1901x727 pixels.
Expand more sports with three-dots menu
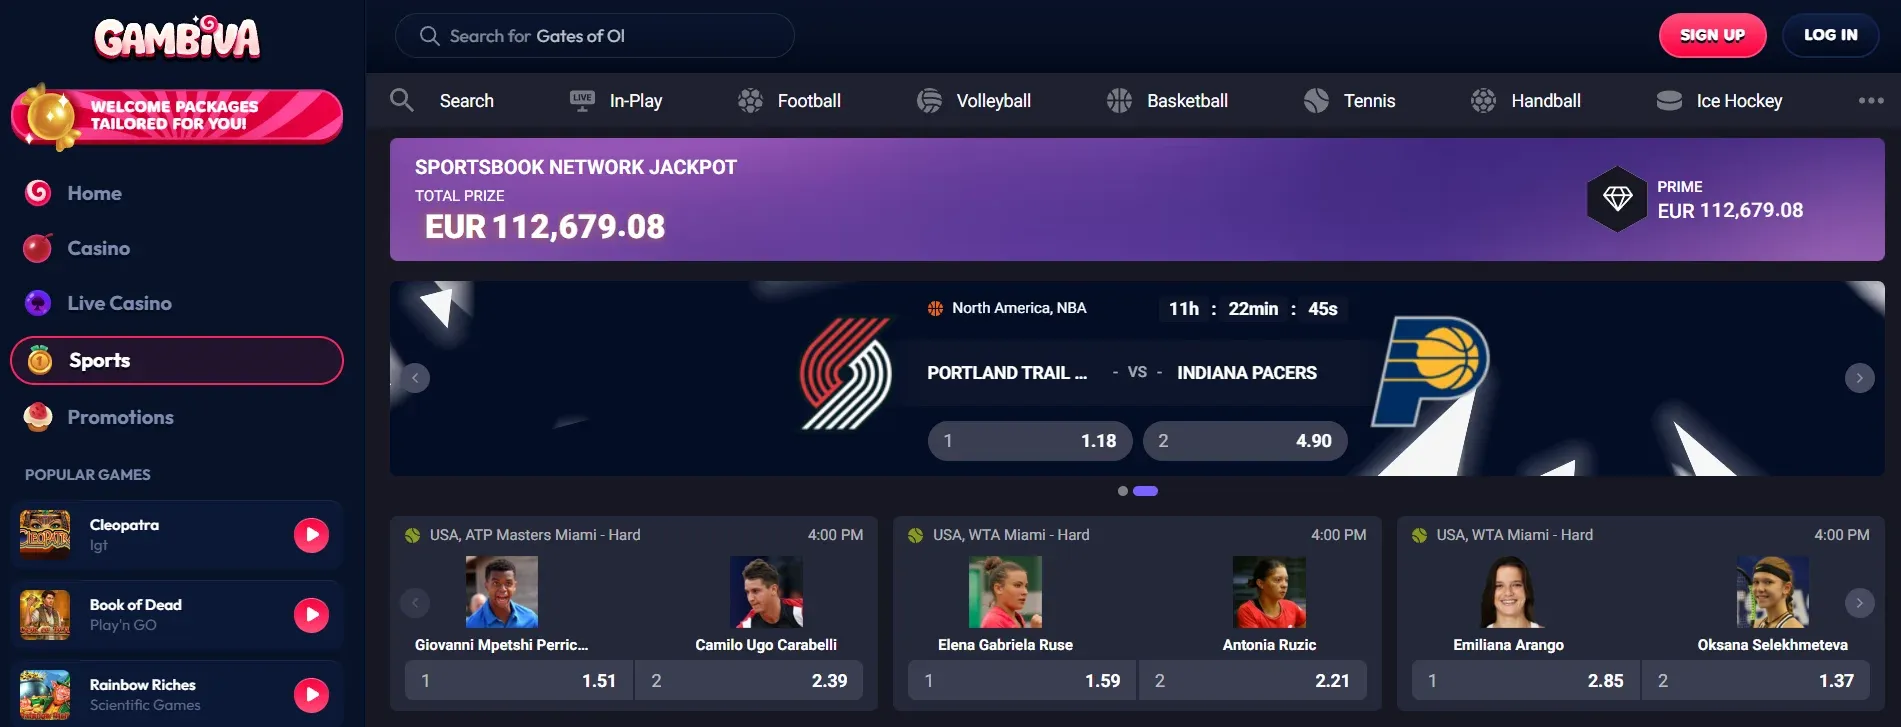tap(1871, 100)
